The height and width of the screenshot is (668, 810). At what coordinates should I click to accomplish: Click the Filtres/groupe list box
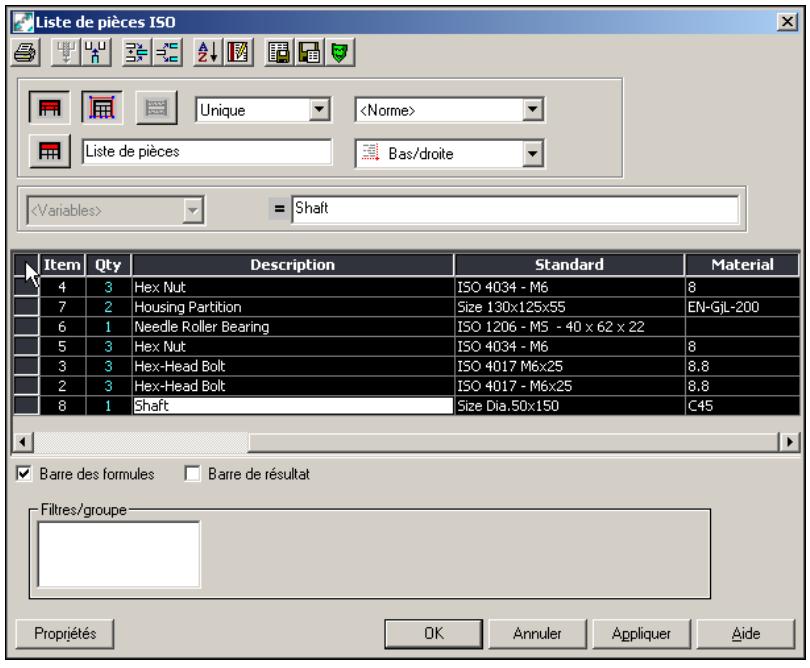[x=119, y=554]
